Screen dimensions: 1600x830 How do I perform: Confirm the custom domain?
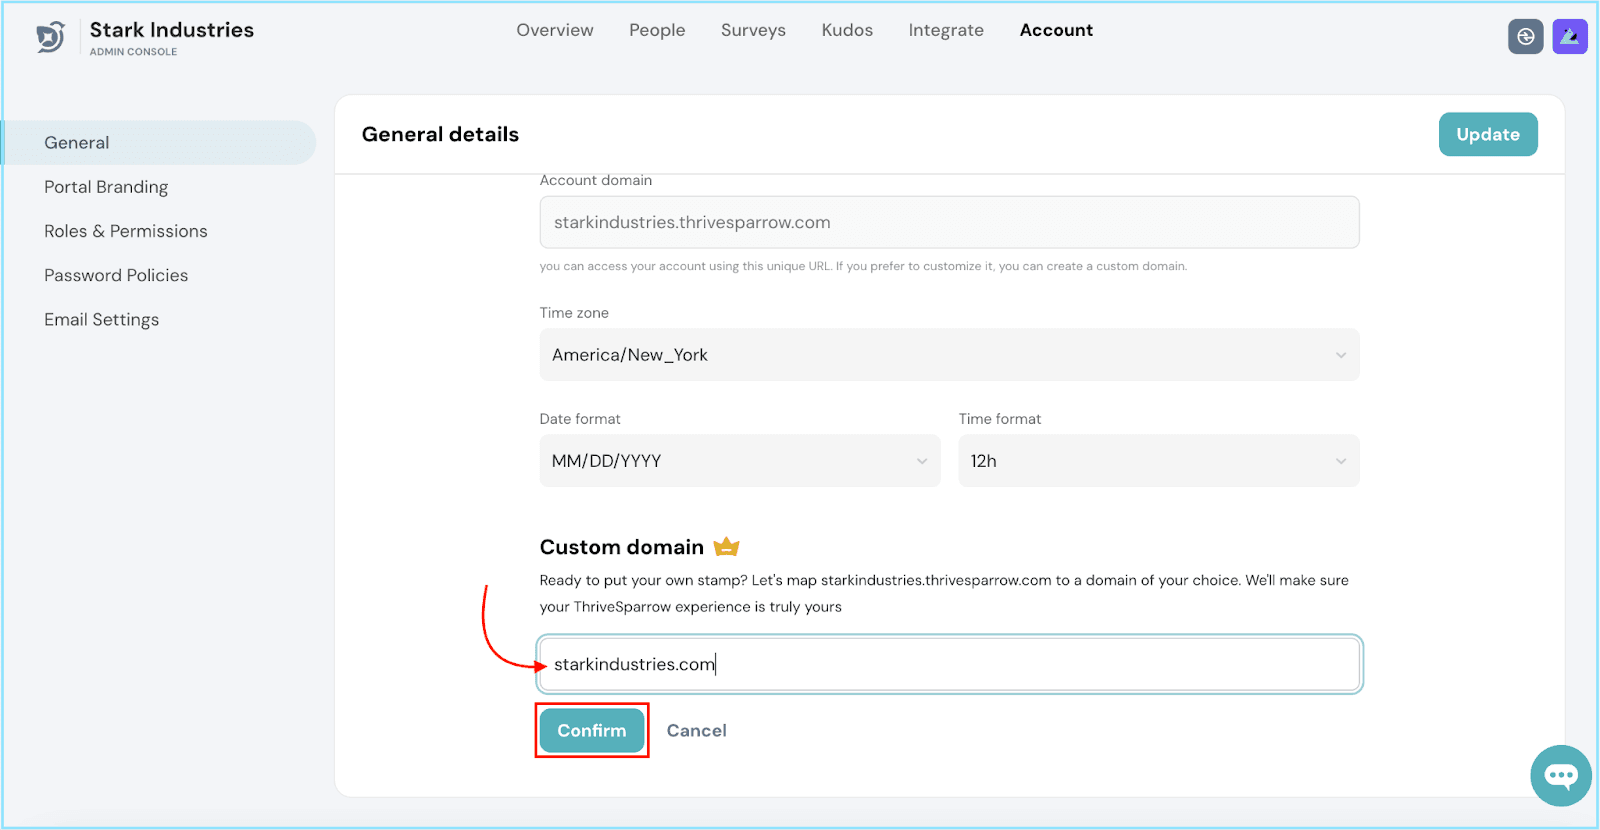coord(591,731)
